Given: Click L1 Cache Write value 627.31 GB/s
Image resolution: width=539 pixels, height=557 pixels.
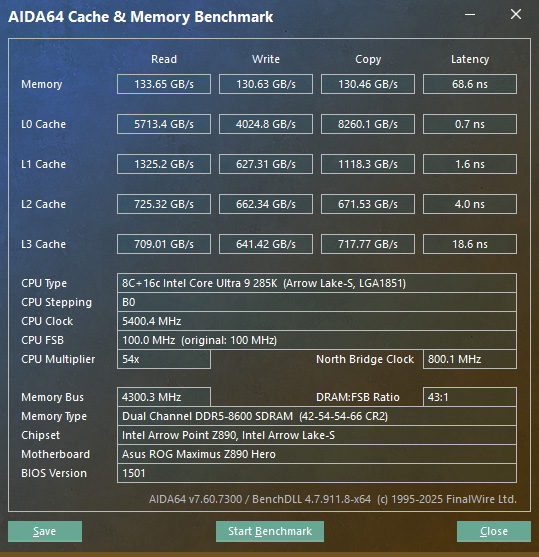Looking at the screenshot, I should click(x=266, y=164).
